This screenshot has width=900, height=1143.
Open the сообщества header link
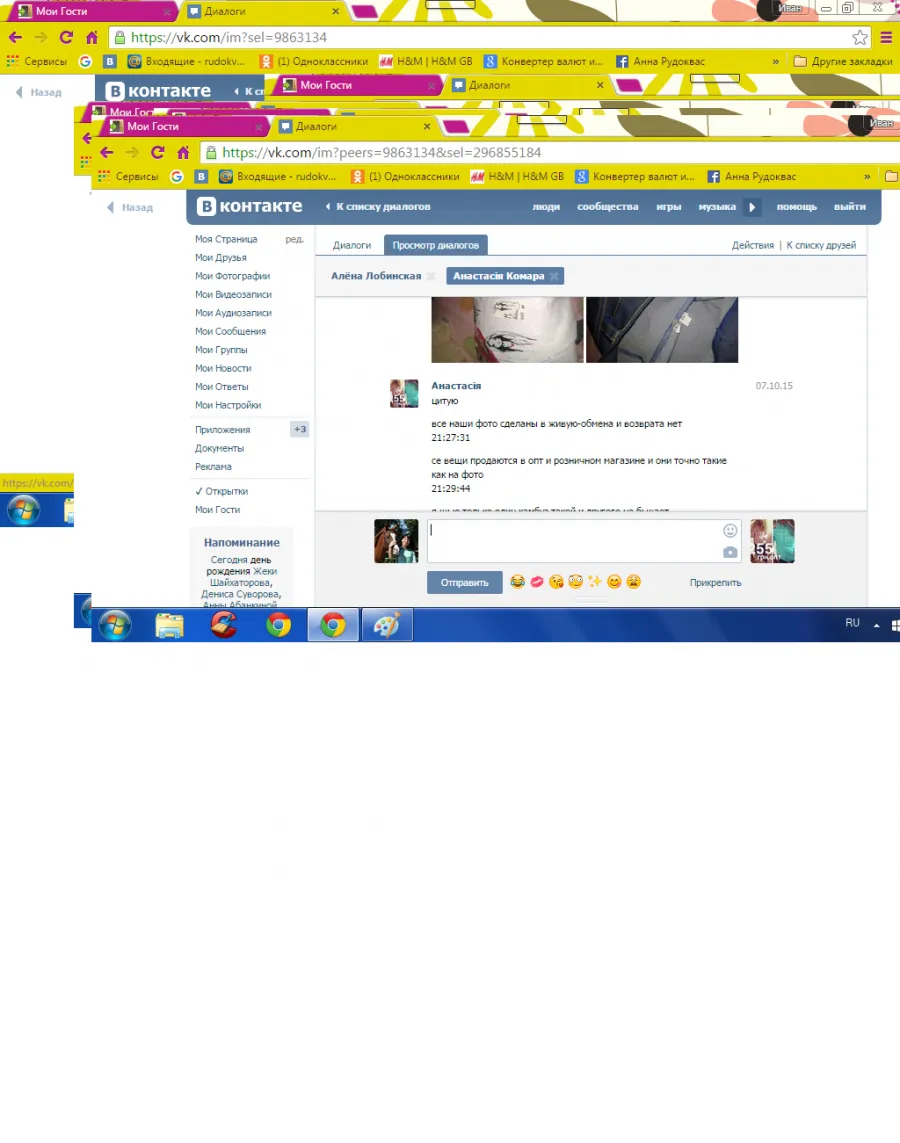(x=608, y=207)
